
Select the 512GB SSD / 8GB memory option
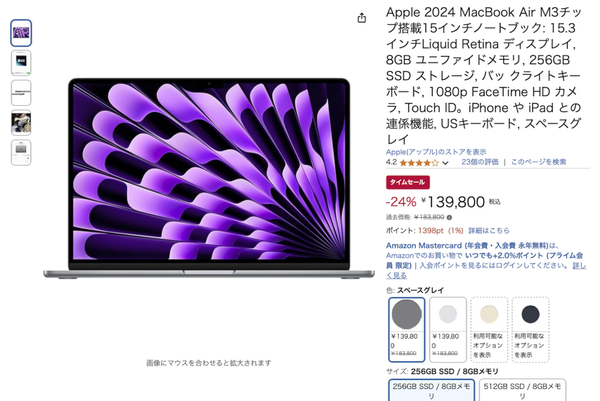(522, 390)
